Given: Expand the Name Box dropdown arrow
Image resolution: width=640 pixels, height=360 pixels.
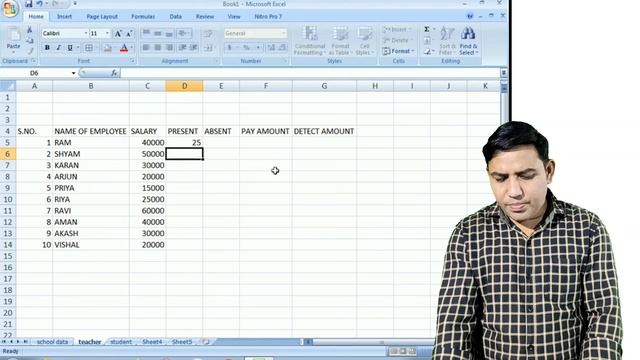Looking at the screenshot, I should tap(73, 73).
